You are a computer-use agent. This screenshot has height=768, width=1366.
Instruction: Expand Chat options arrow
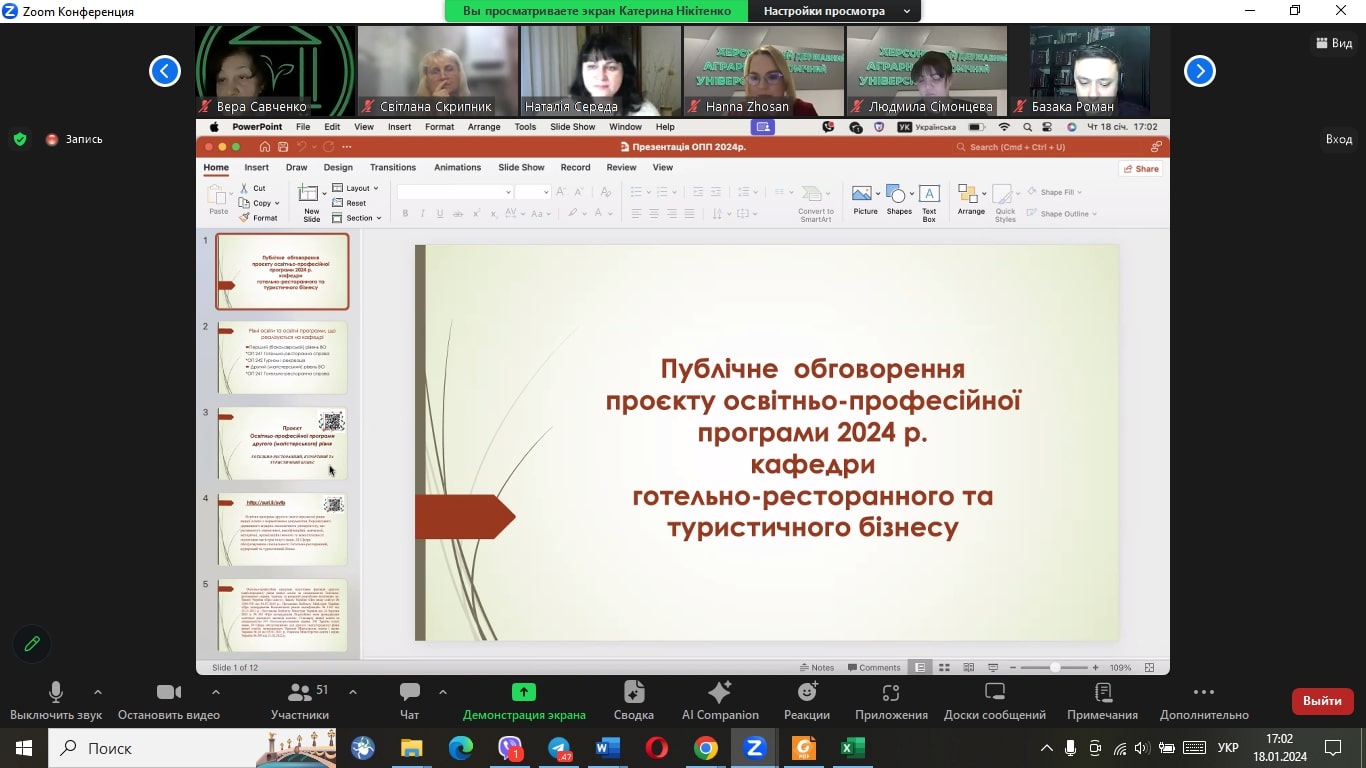[x=442, y=691]
